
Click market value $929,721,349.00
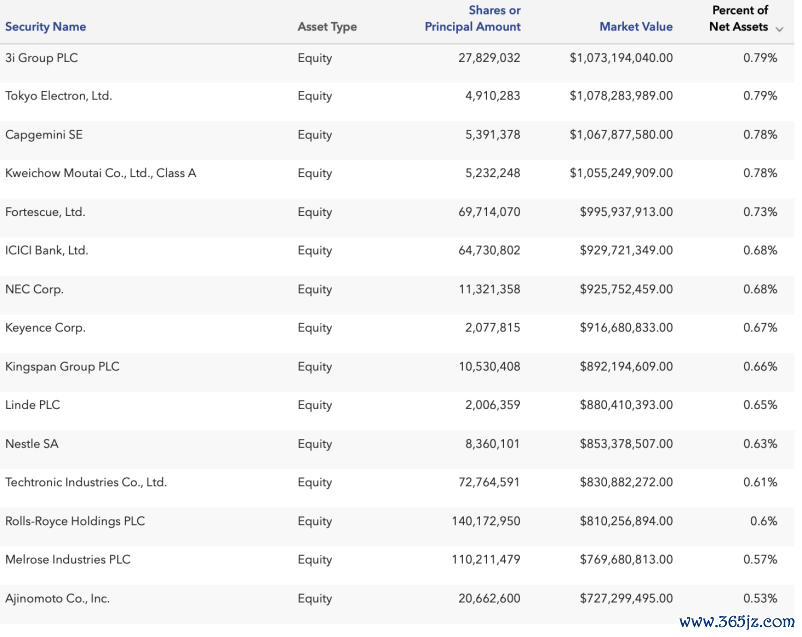626,251
